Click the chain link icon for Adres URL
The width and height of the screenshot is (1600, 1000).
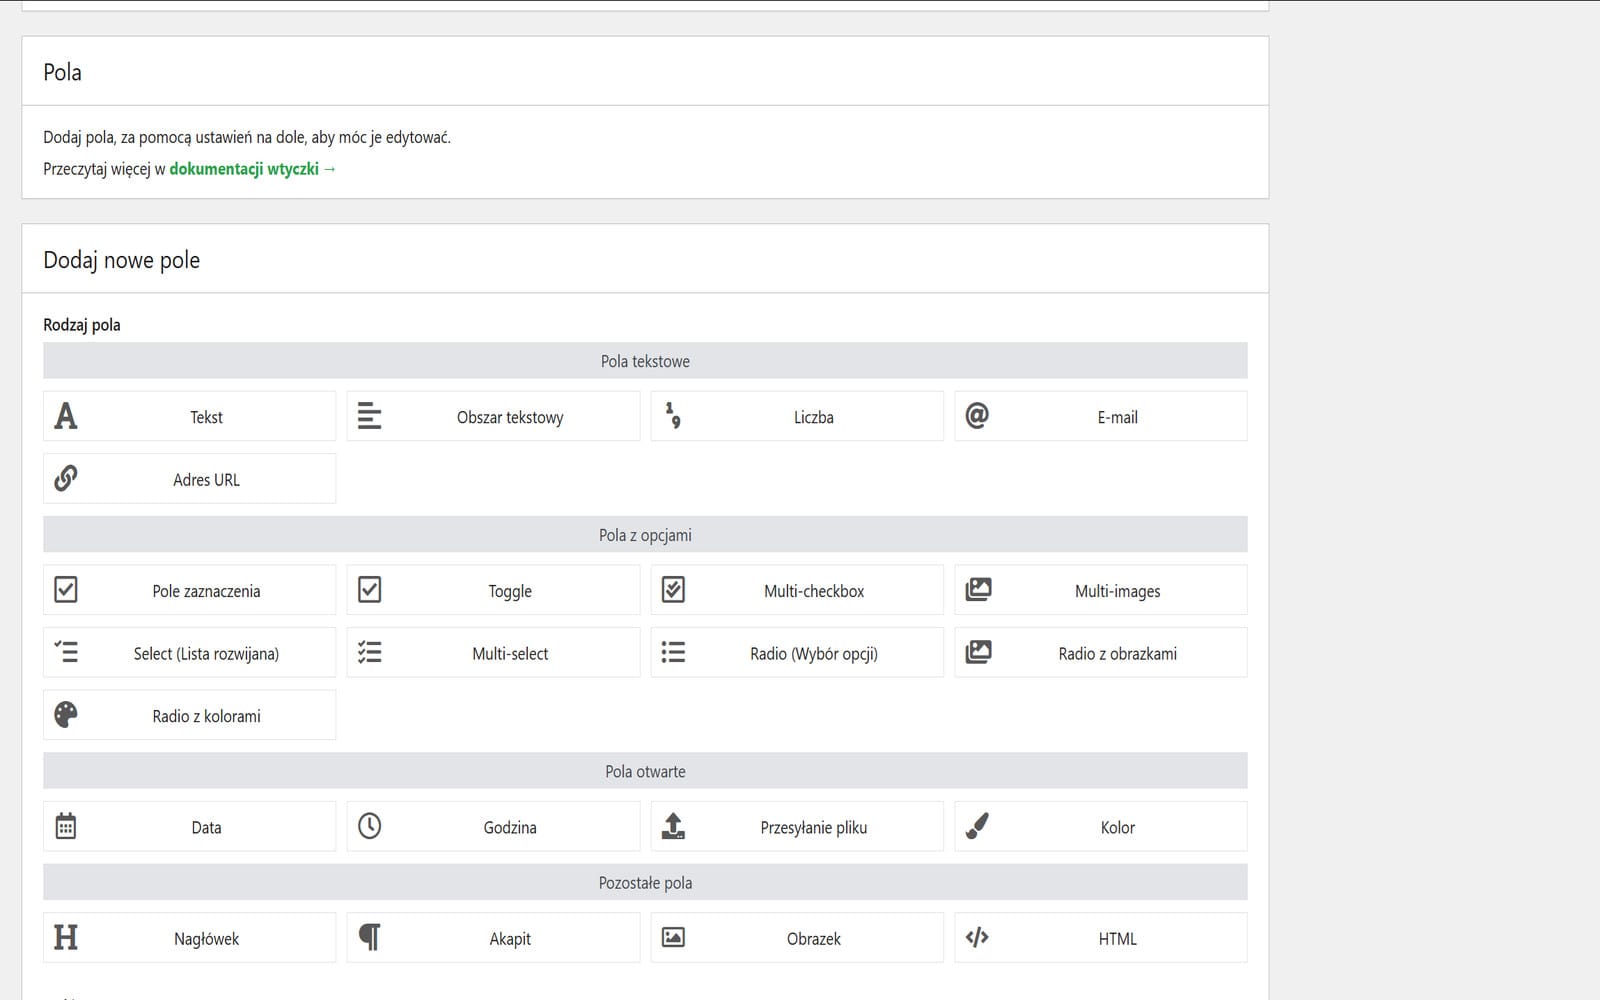(66, 478)
